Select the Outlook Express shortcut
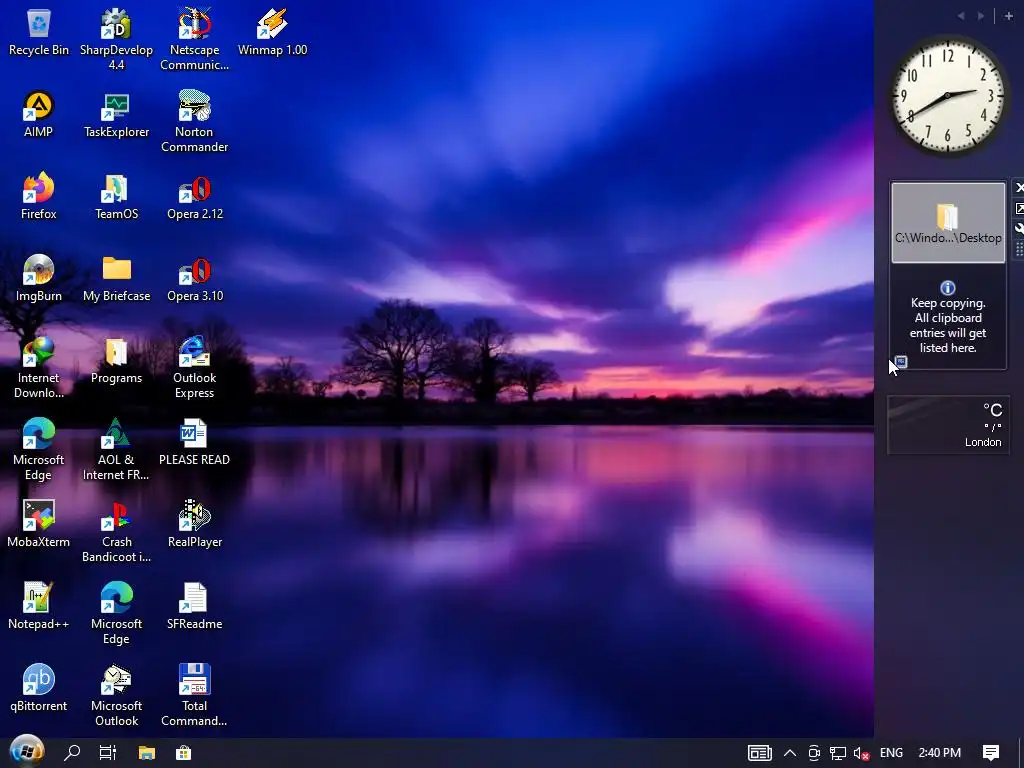The width and height of the screenshot is (1024, 768). click(195, 368)
